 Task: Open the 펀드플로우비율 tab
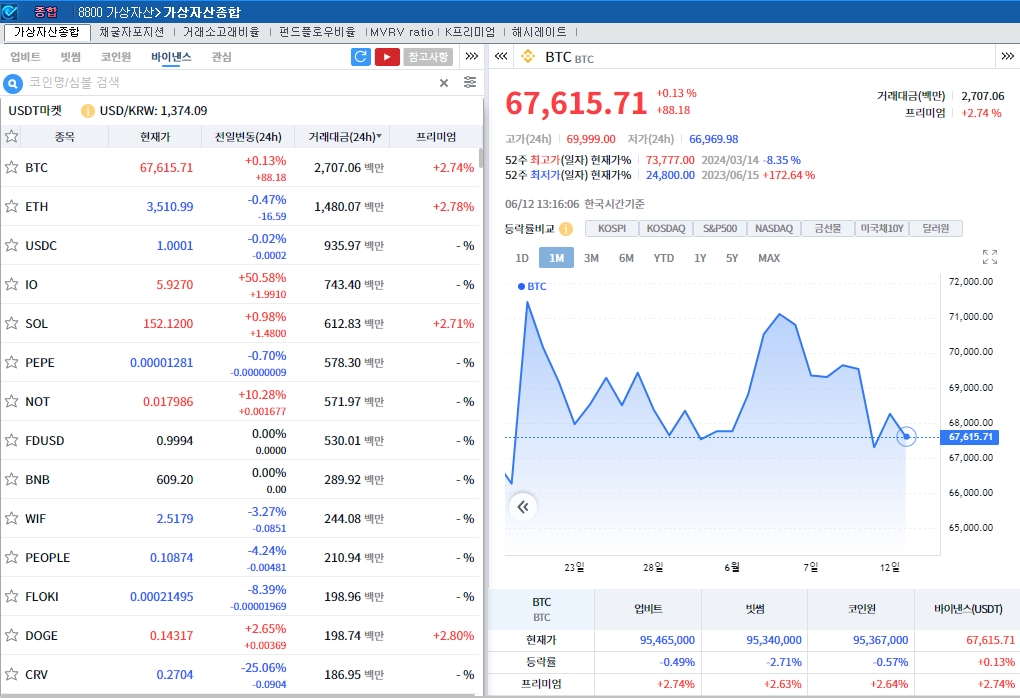(x=317, y=32)
